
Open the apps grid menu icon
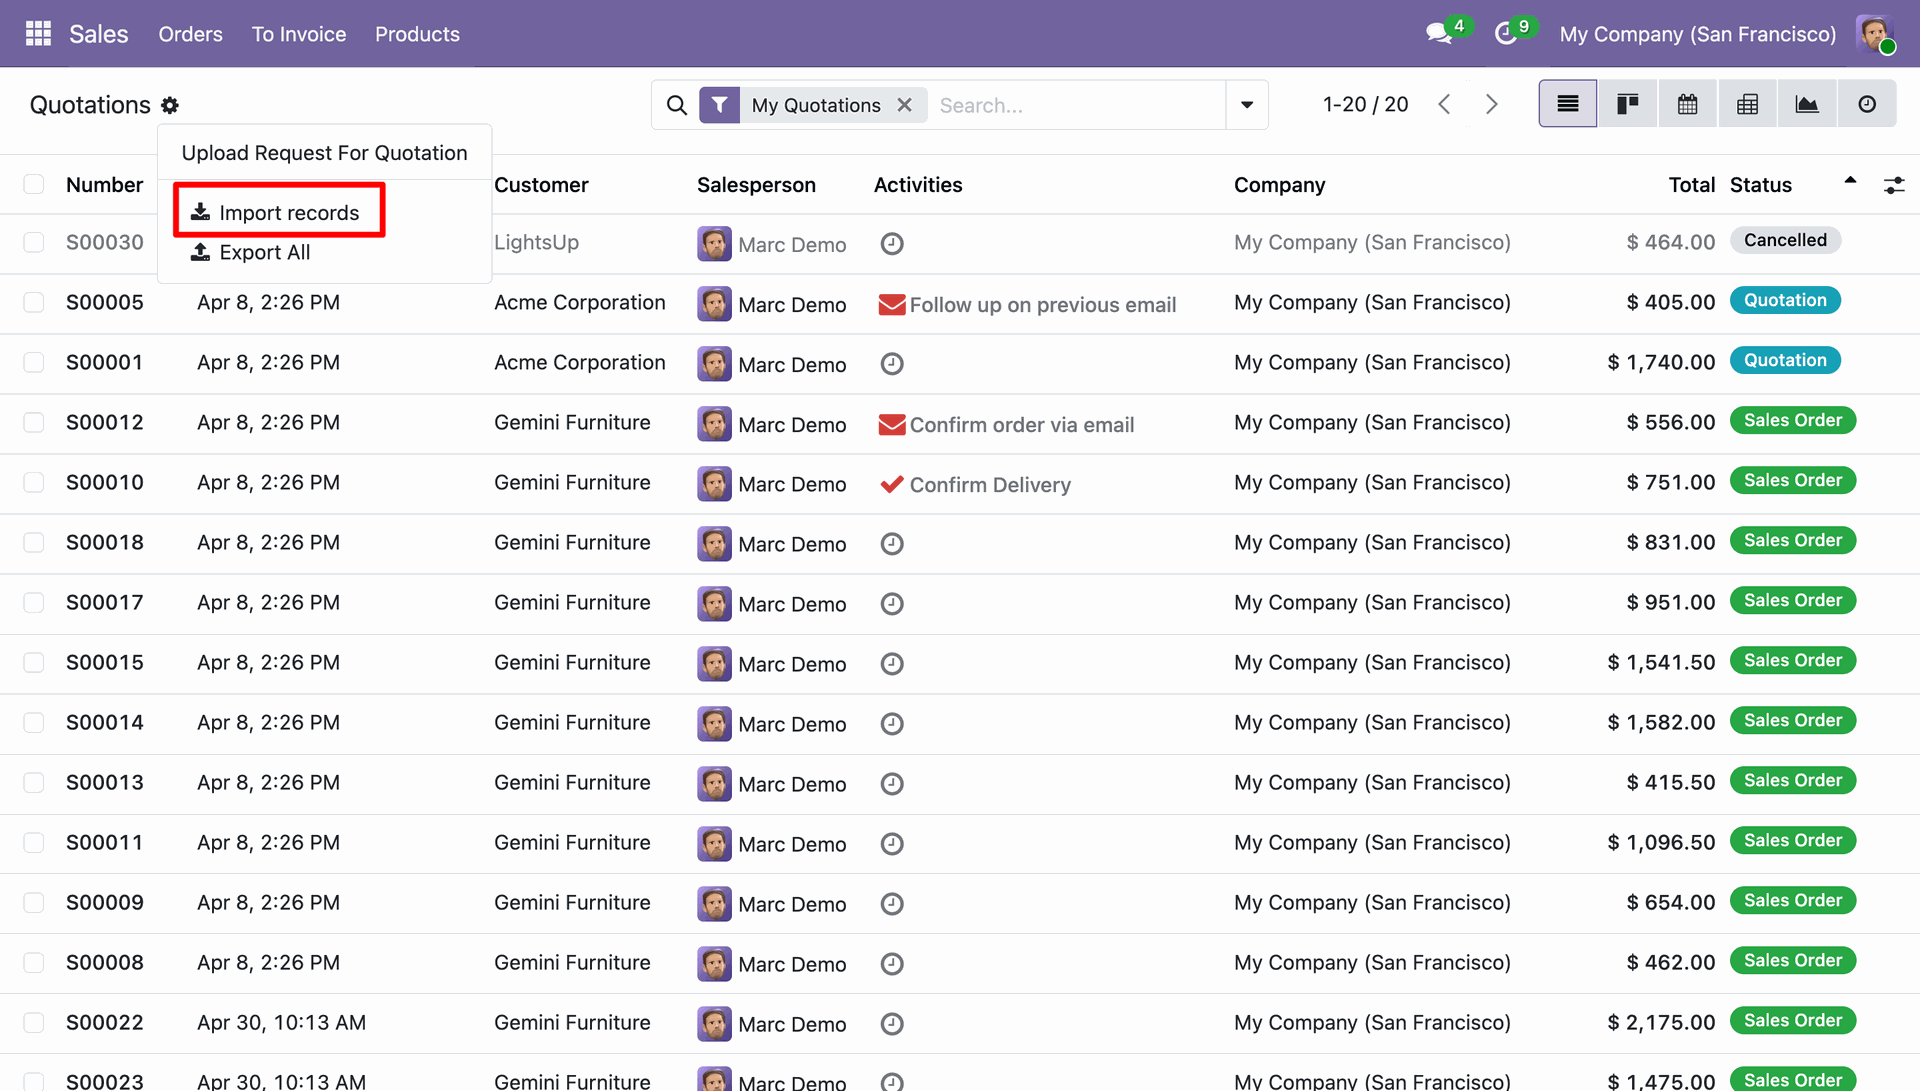[x=38, y=34]
